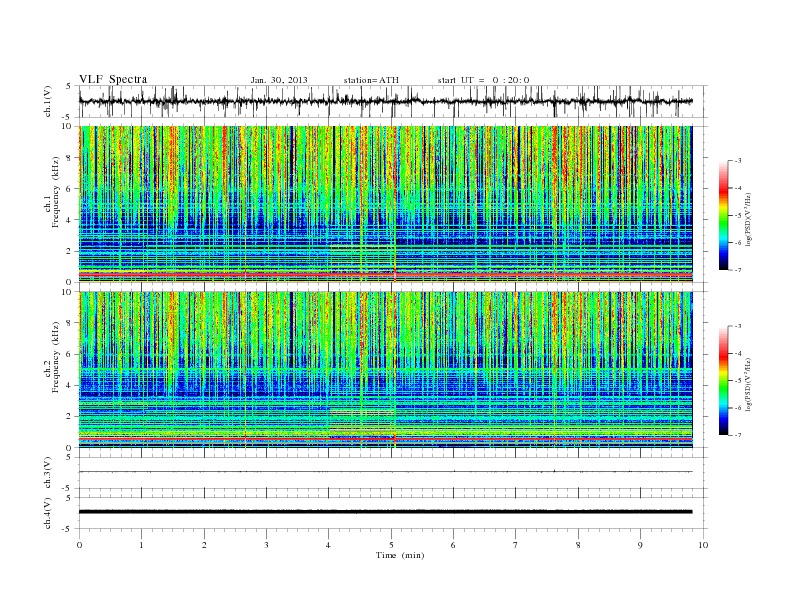Click the PSD colorbar beside ch.2 spectrogram
Screen dimensions: 792x612
[x=723, y=381]
